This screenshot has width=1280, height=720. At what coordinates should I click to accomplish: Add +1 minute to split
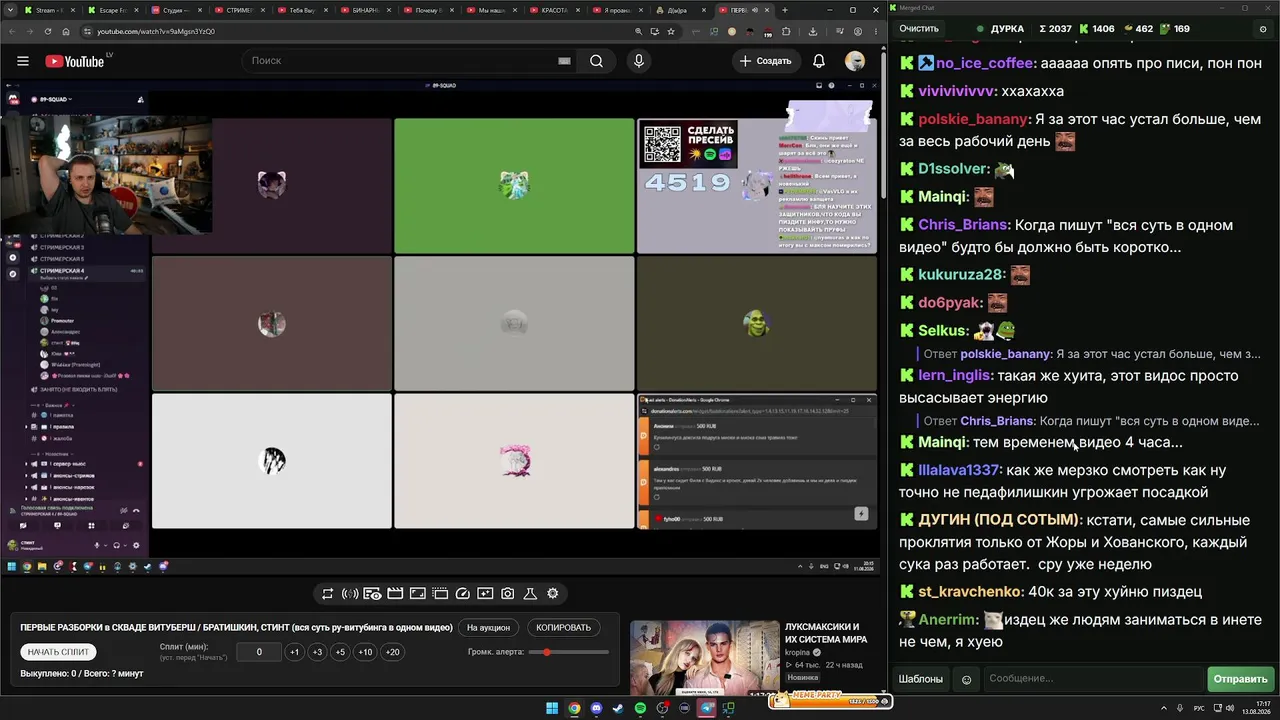(294, 652)
